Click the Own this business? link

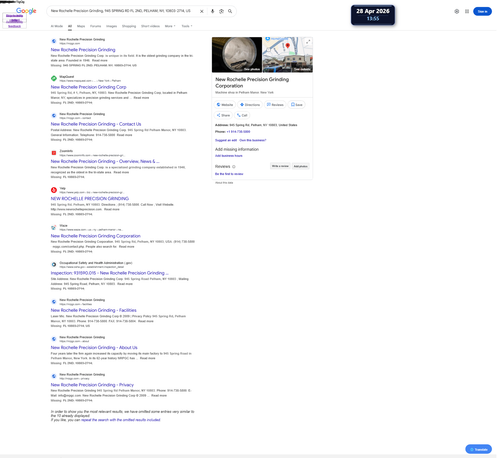pos(253,140)
